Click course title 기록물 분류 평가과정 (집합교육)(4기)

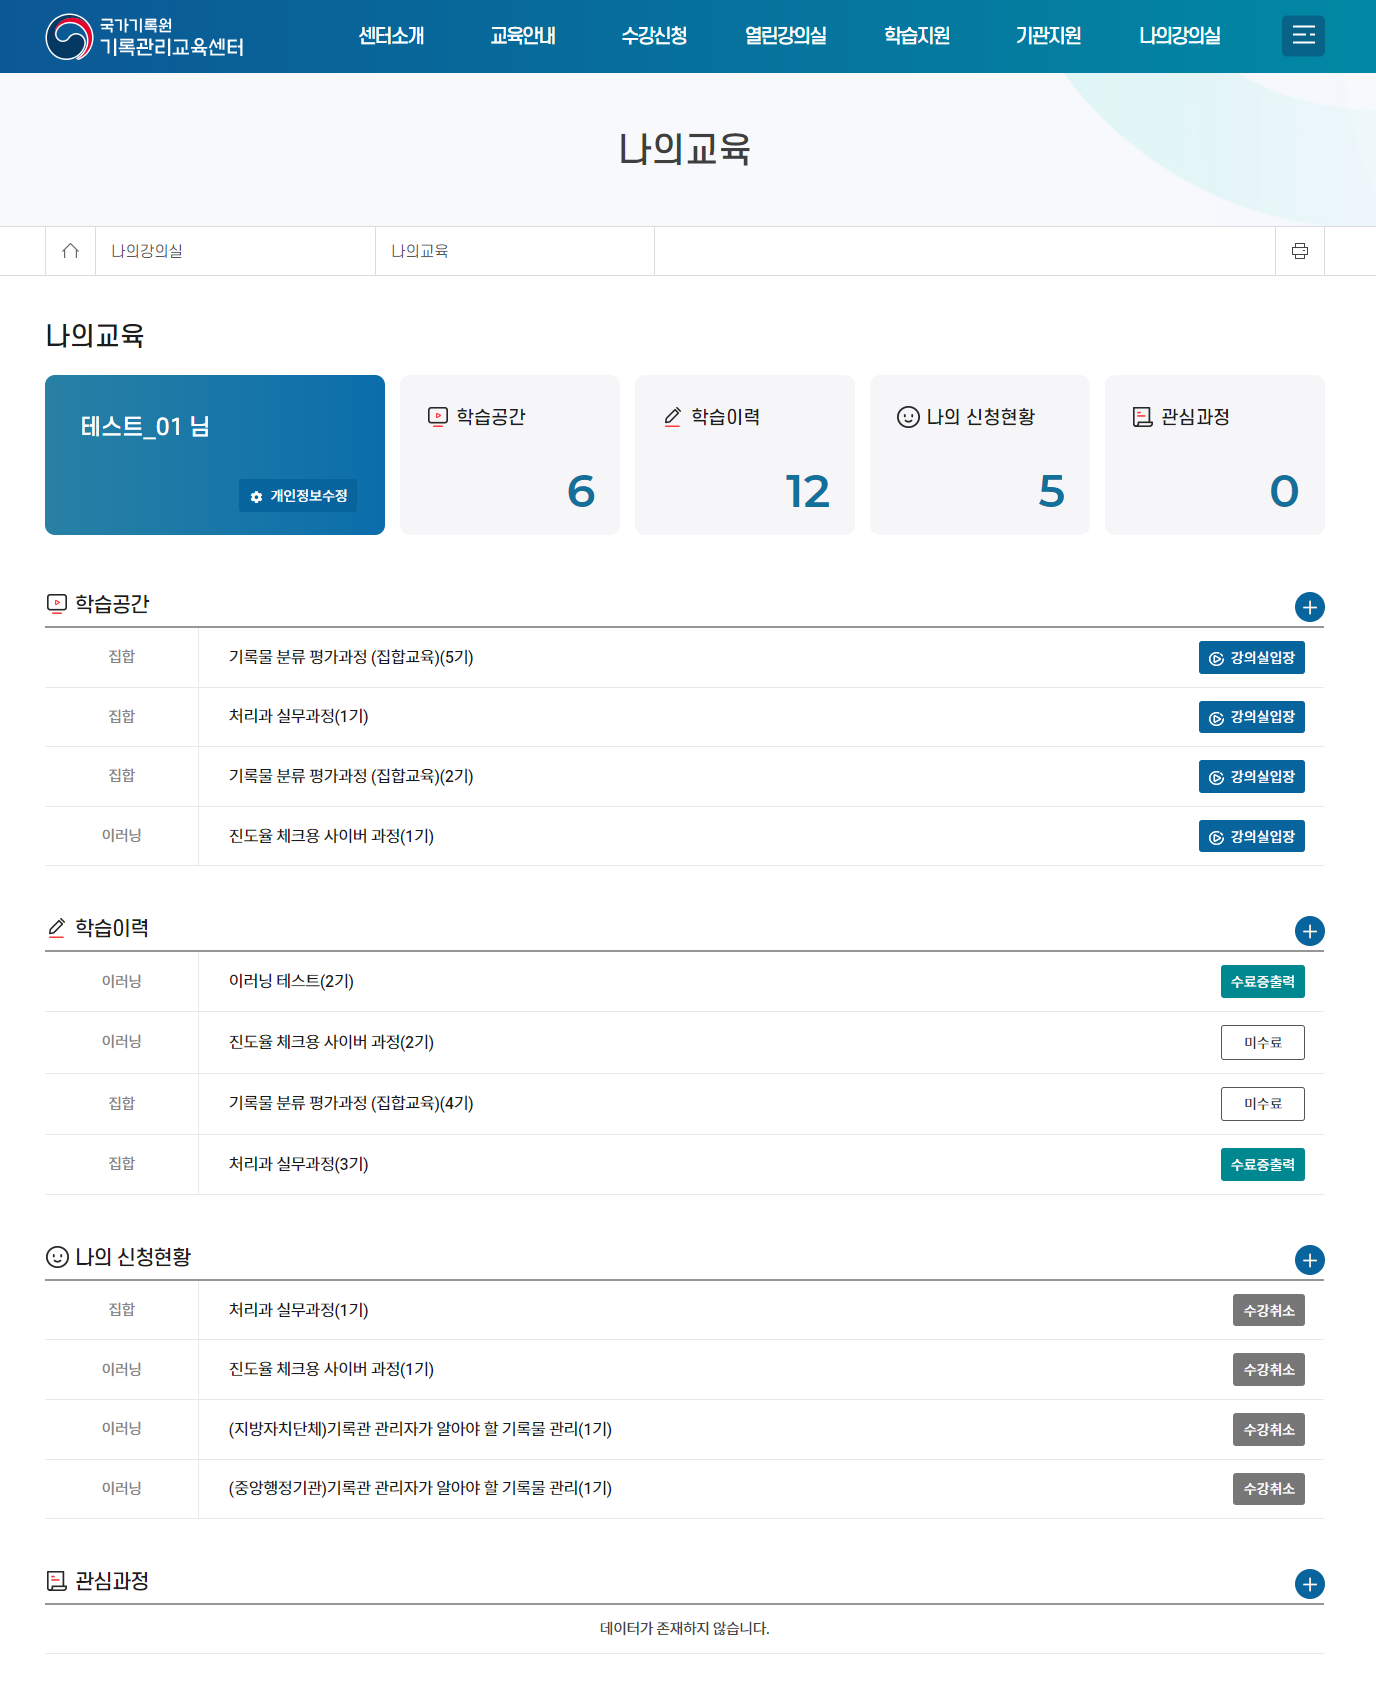coord(351,1103)
